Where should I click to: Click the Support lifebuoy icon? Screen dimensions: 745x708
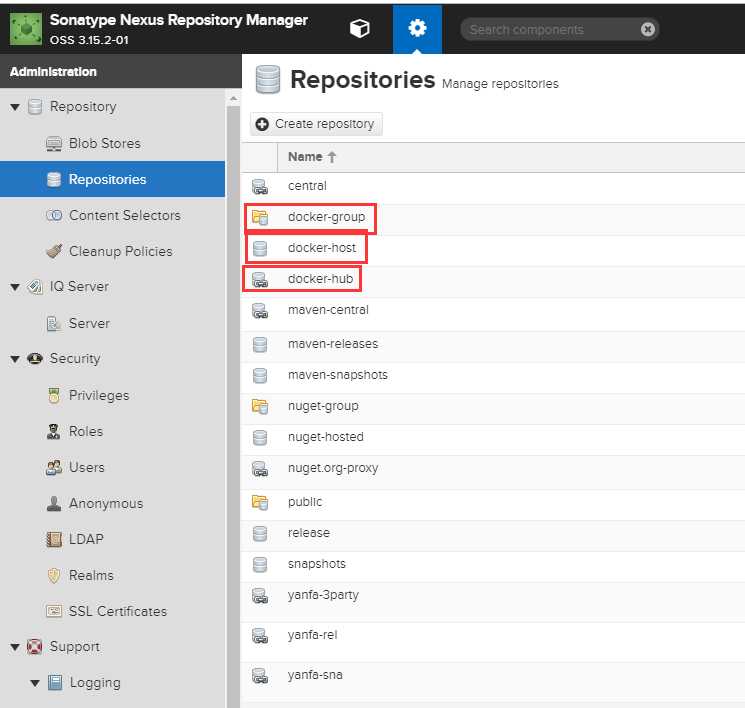34,647
